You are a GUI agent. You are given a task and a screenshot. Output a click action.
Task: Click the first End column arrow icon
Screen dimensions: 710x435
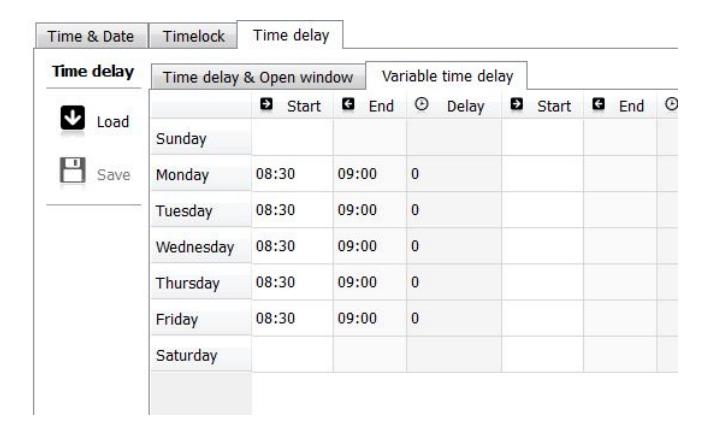(x=348, y=105)
